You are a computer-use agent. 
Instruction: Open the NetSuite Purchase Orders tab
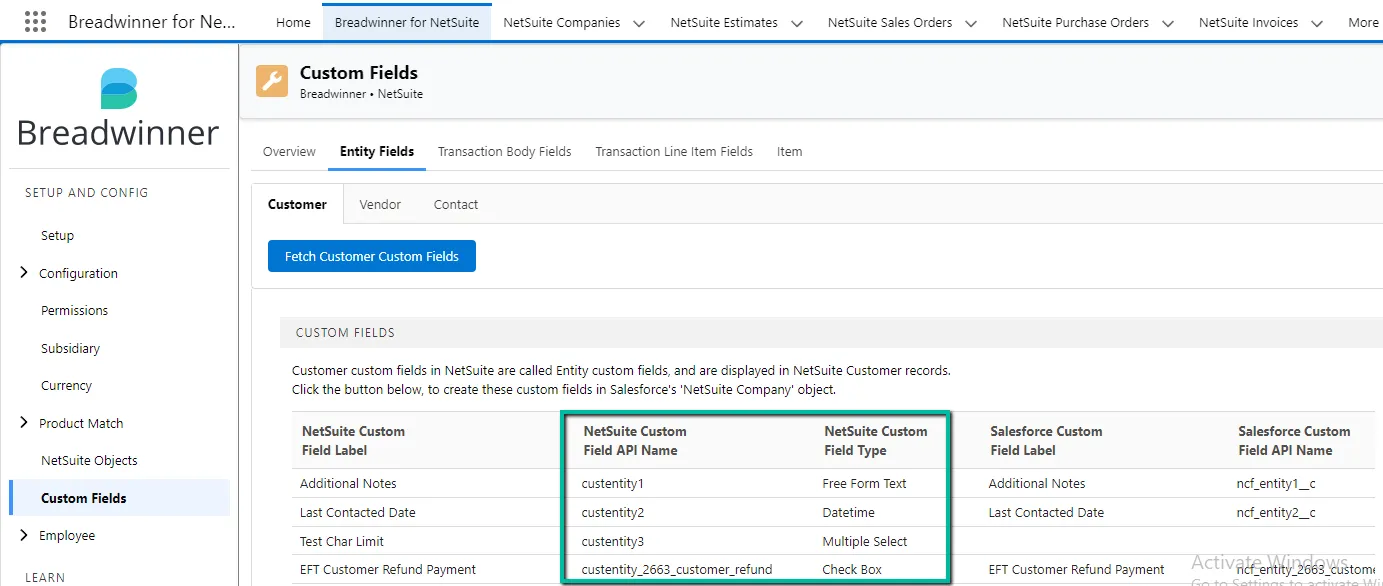pos(1076,22)
